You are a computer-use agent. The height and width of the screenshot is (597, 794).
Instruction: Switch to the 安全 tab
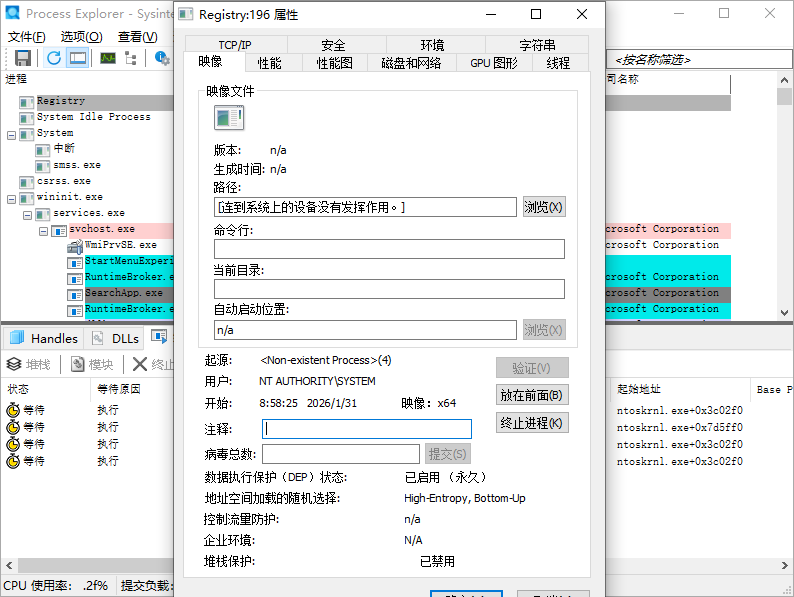tap(334, 45)
